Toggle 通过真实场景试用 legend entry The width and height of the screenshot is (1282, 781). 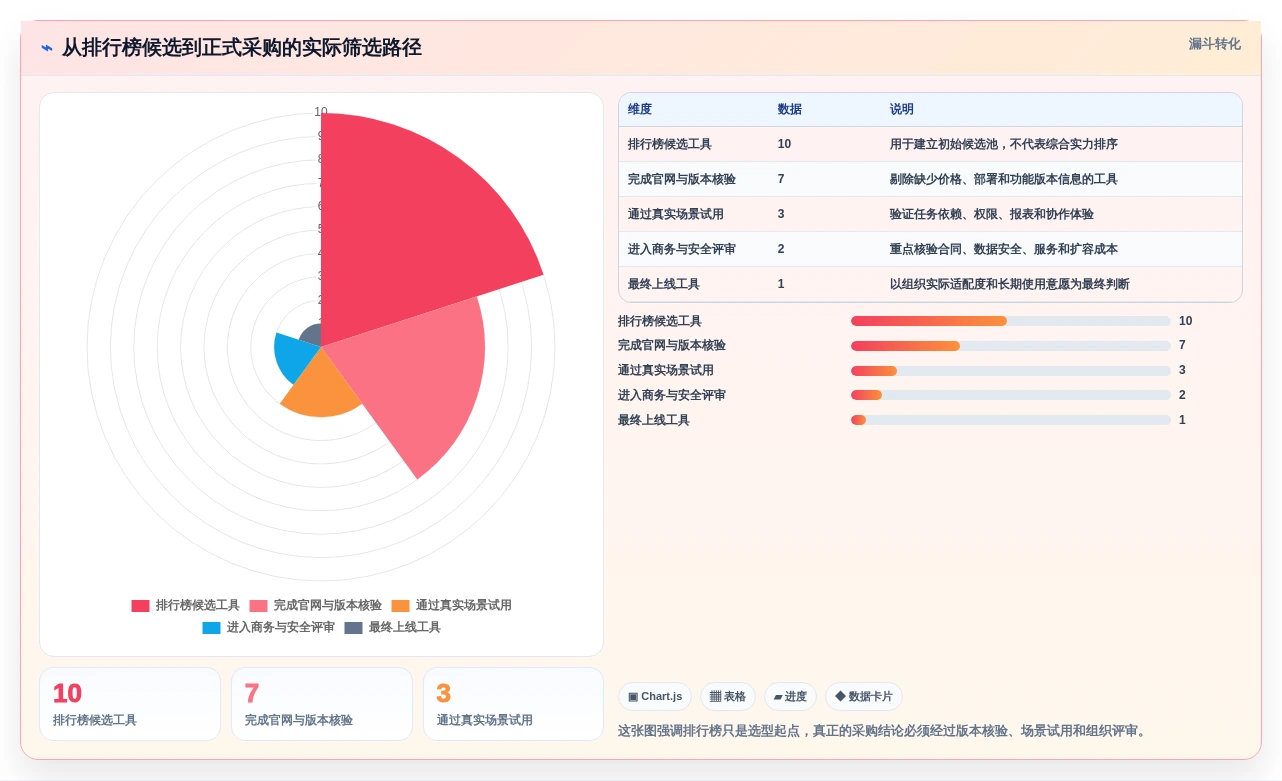pos(451,605)
